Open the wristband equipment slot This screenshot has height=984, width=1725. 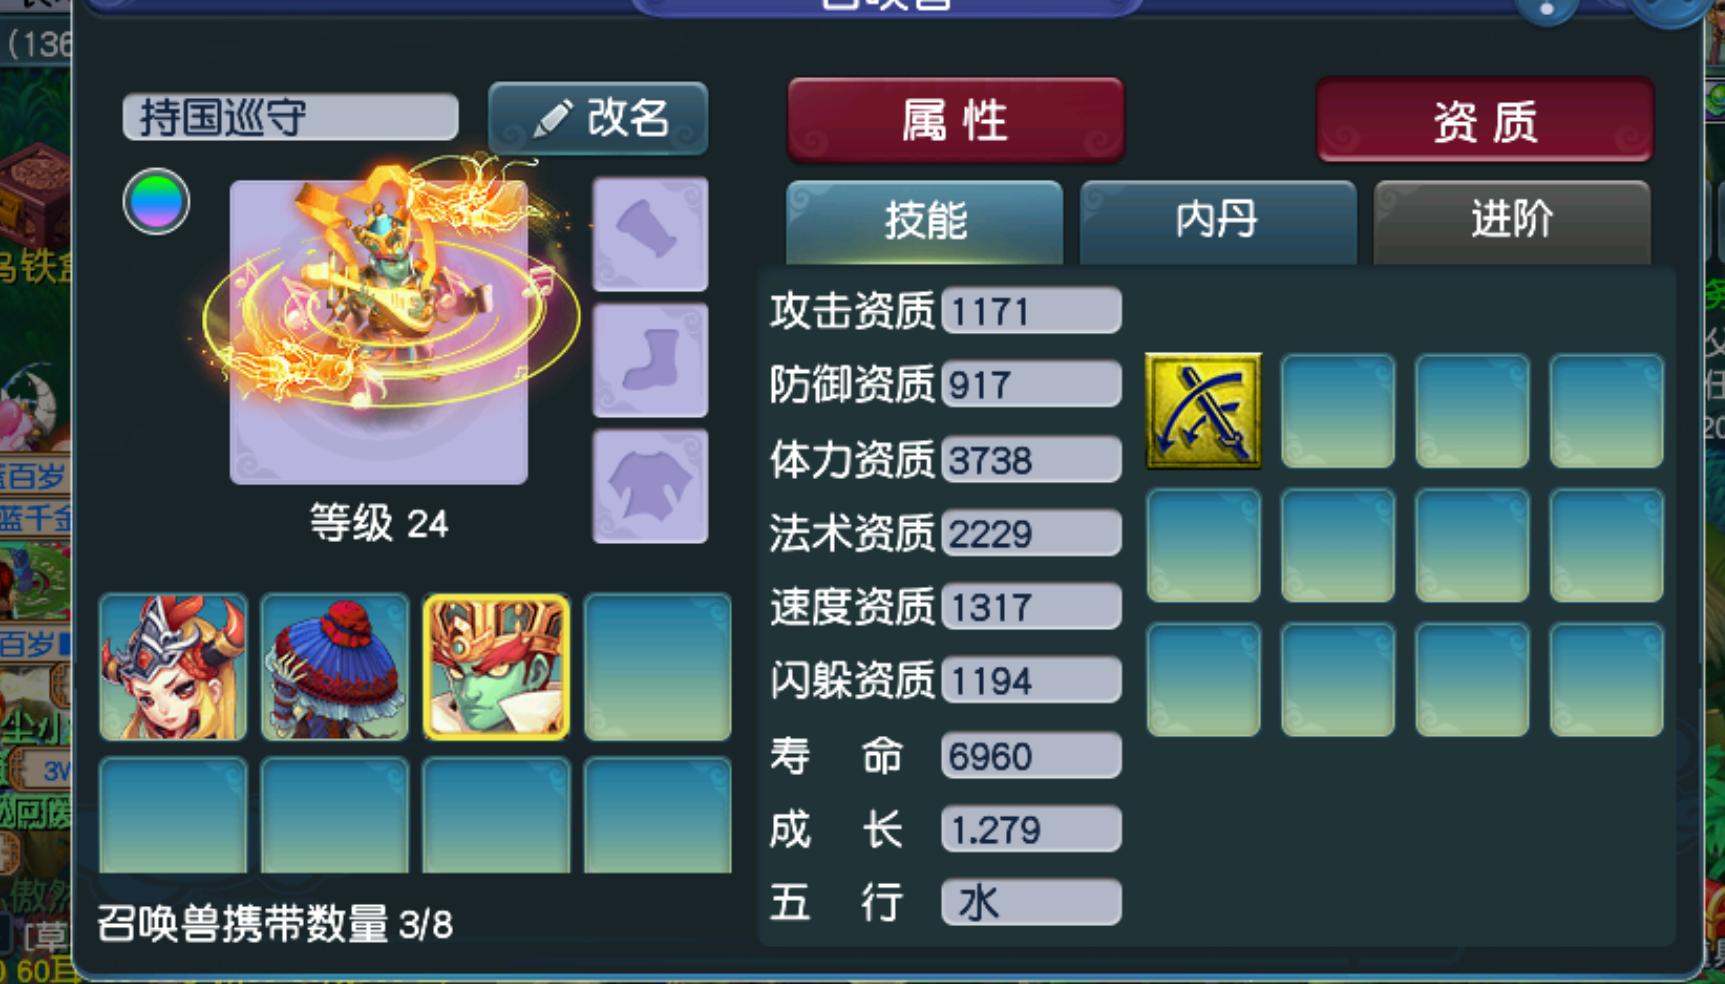650,234
